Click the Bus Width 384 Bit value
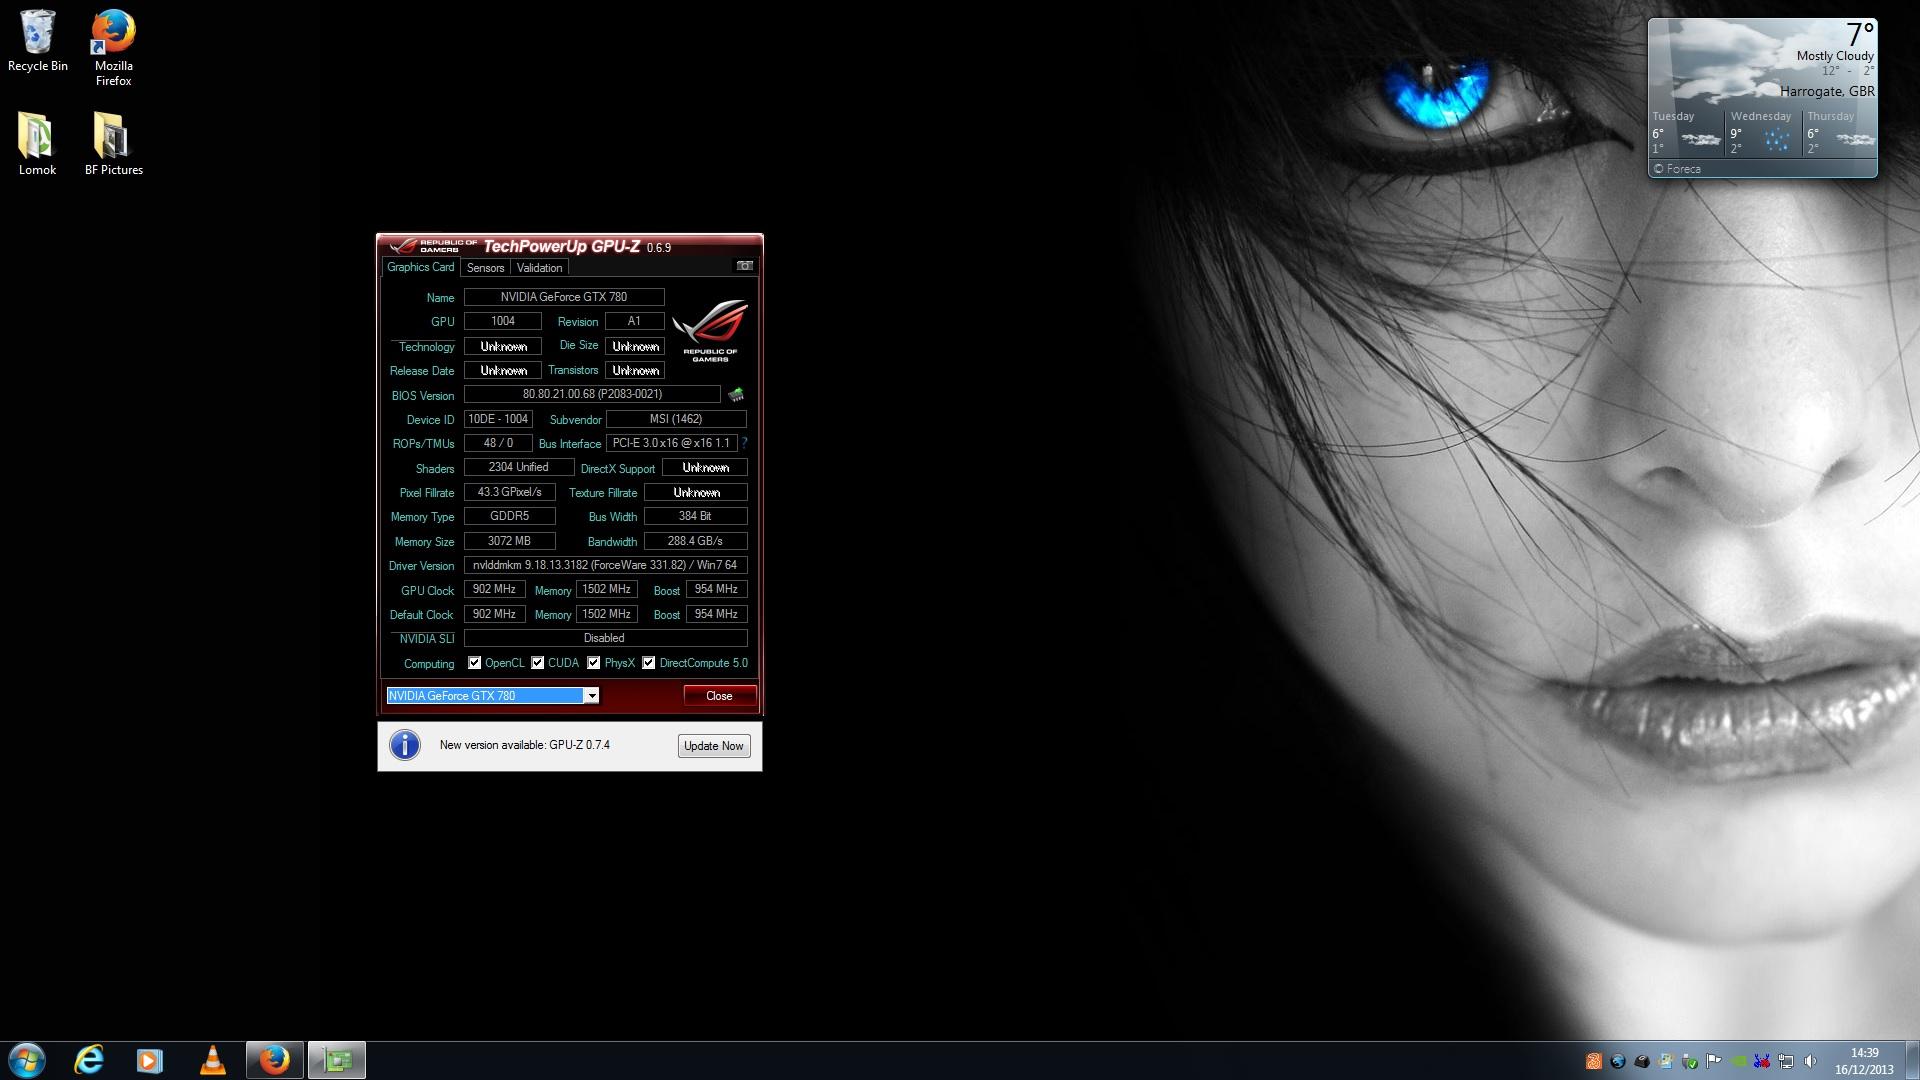The image size is (1920, 1080). coord(695,516)
